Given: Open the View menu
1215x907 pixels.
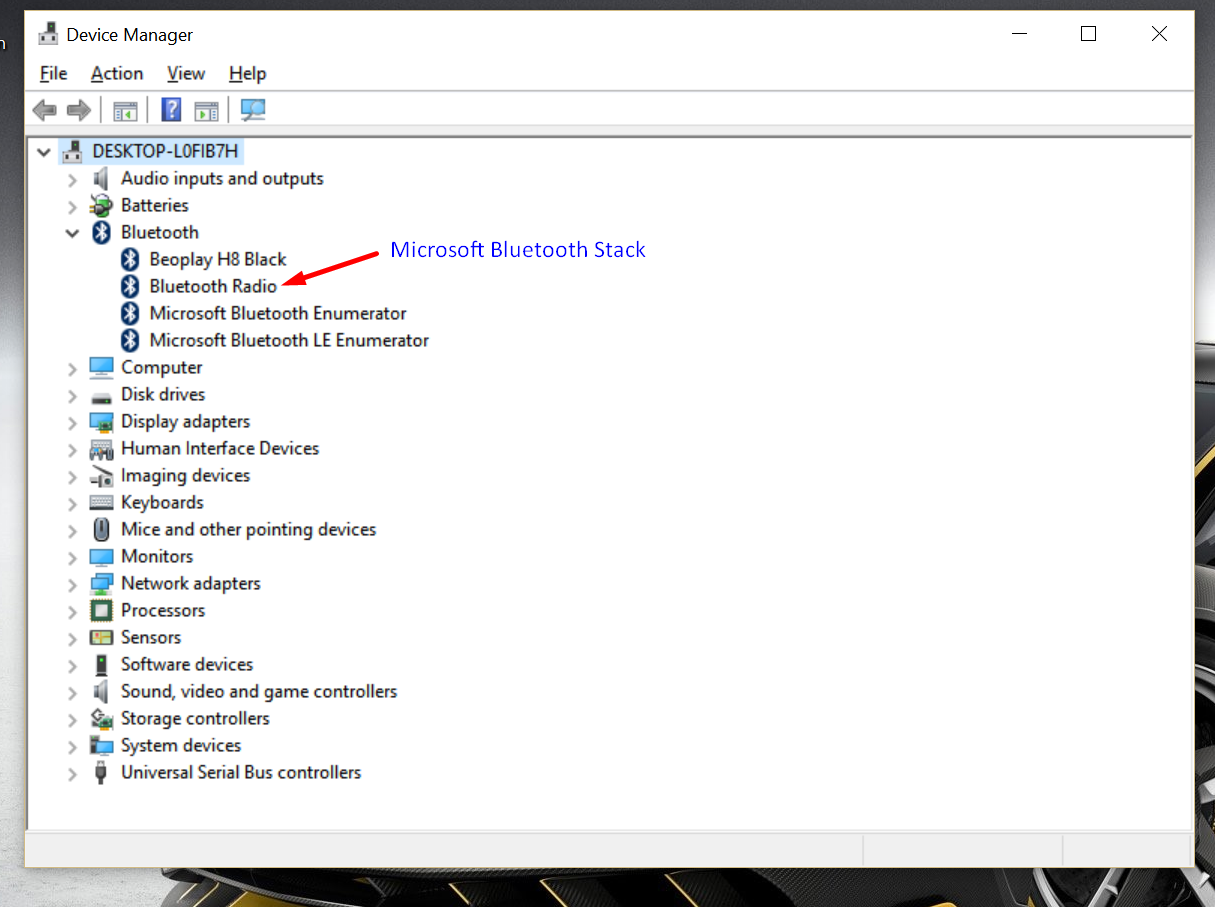Looking at the screenshot, I should coord(186,73).
